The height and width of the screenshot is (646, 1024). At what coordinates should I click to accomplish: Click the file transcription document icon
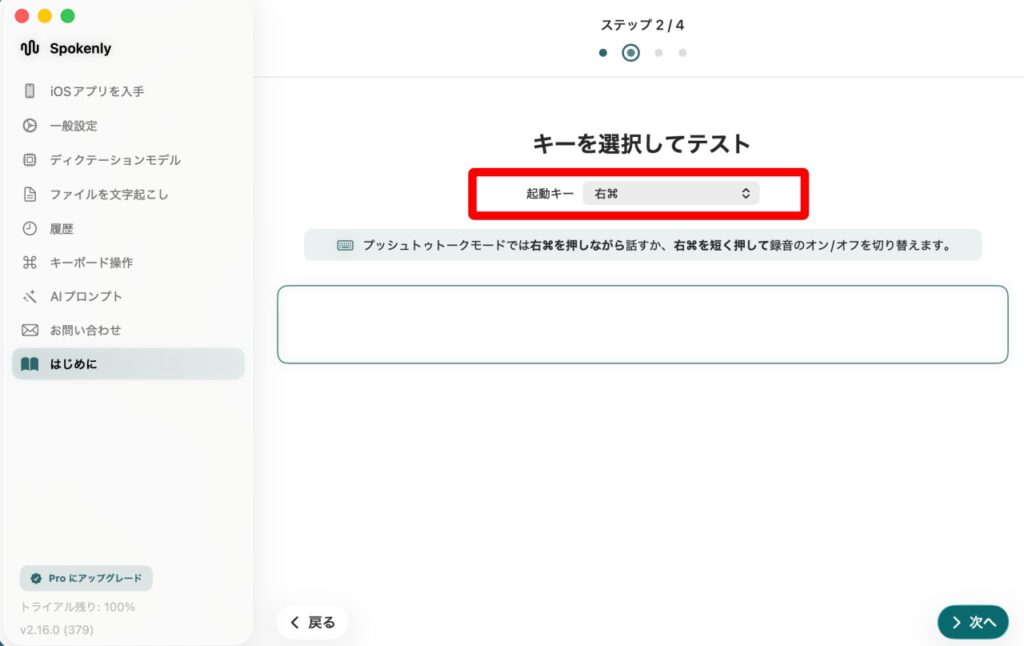coord(30,194)
